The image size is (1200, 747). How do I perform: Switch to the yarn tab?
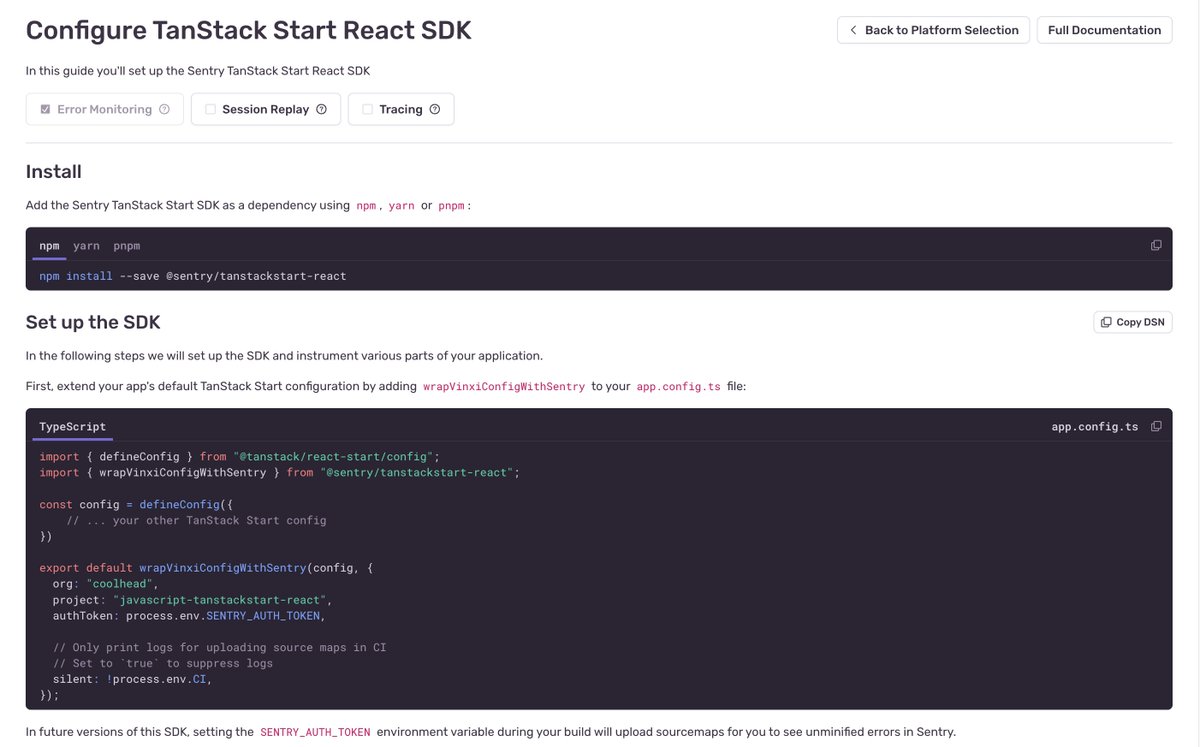pos(86,245)
